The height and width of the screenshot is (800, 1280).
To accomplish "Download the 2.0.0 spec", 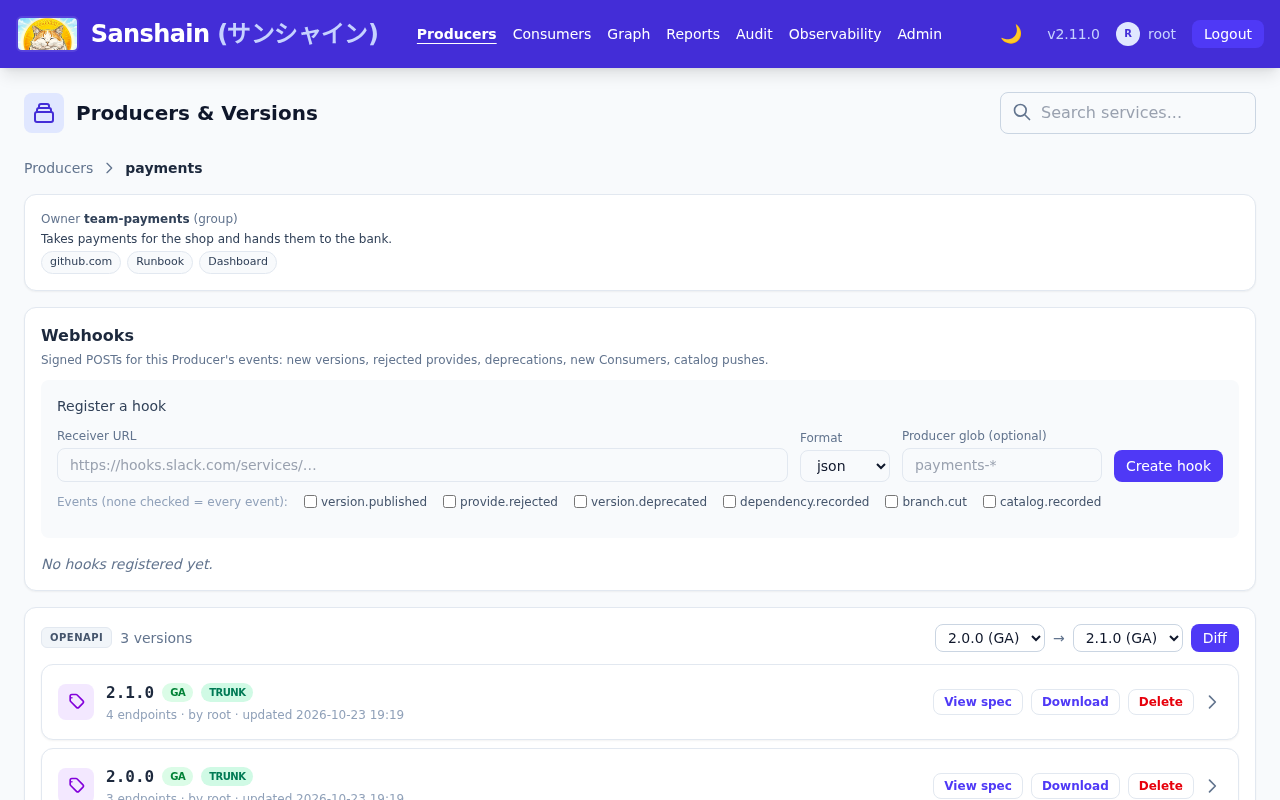I will point(1075,786).
